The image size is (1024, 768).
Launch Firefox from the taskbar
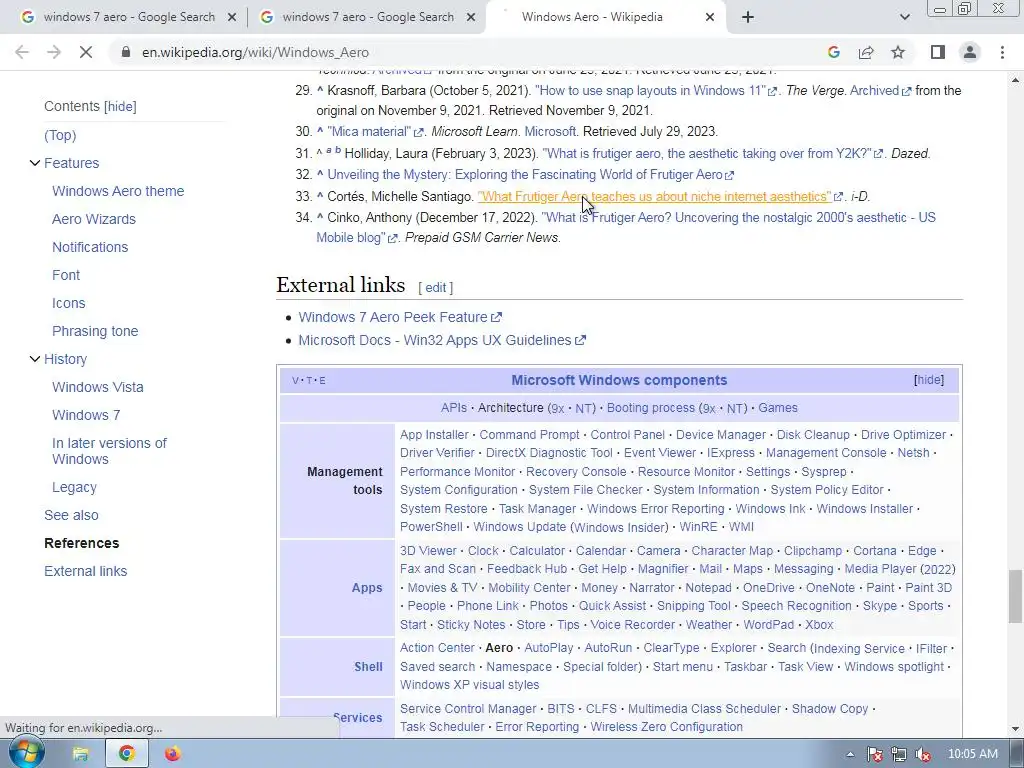pyautogui.click(x=172, y=754)
